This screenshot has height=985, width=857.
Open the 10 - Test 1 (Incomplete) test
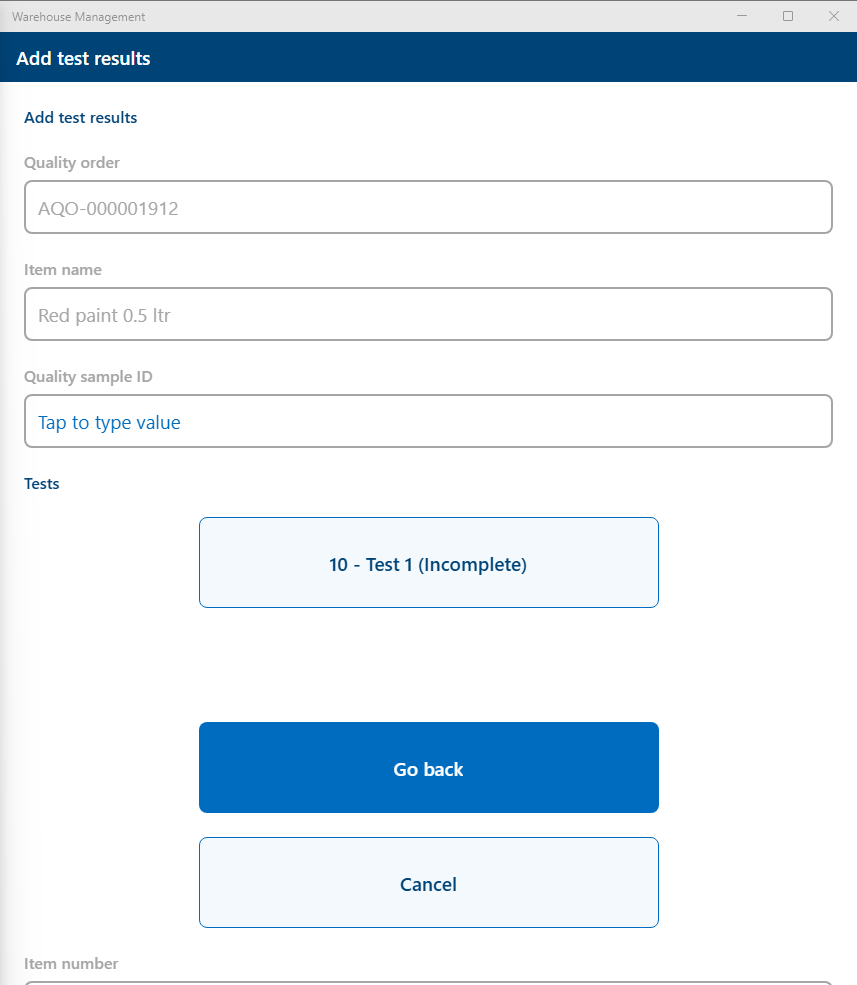(x=428, y=563)
